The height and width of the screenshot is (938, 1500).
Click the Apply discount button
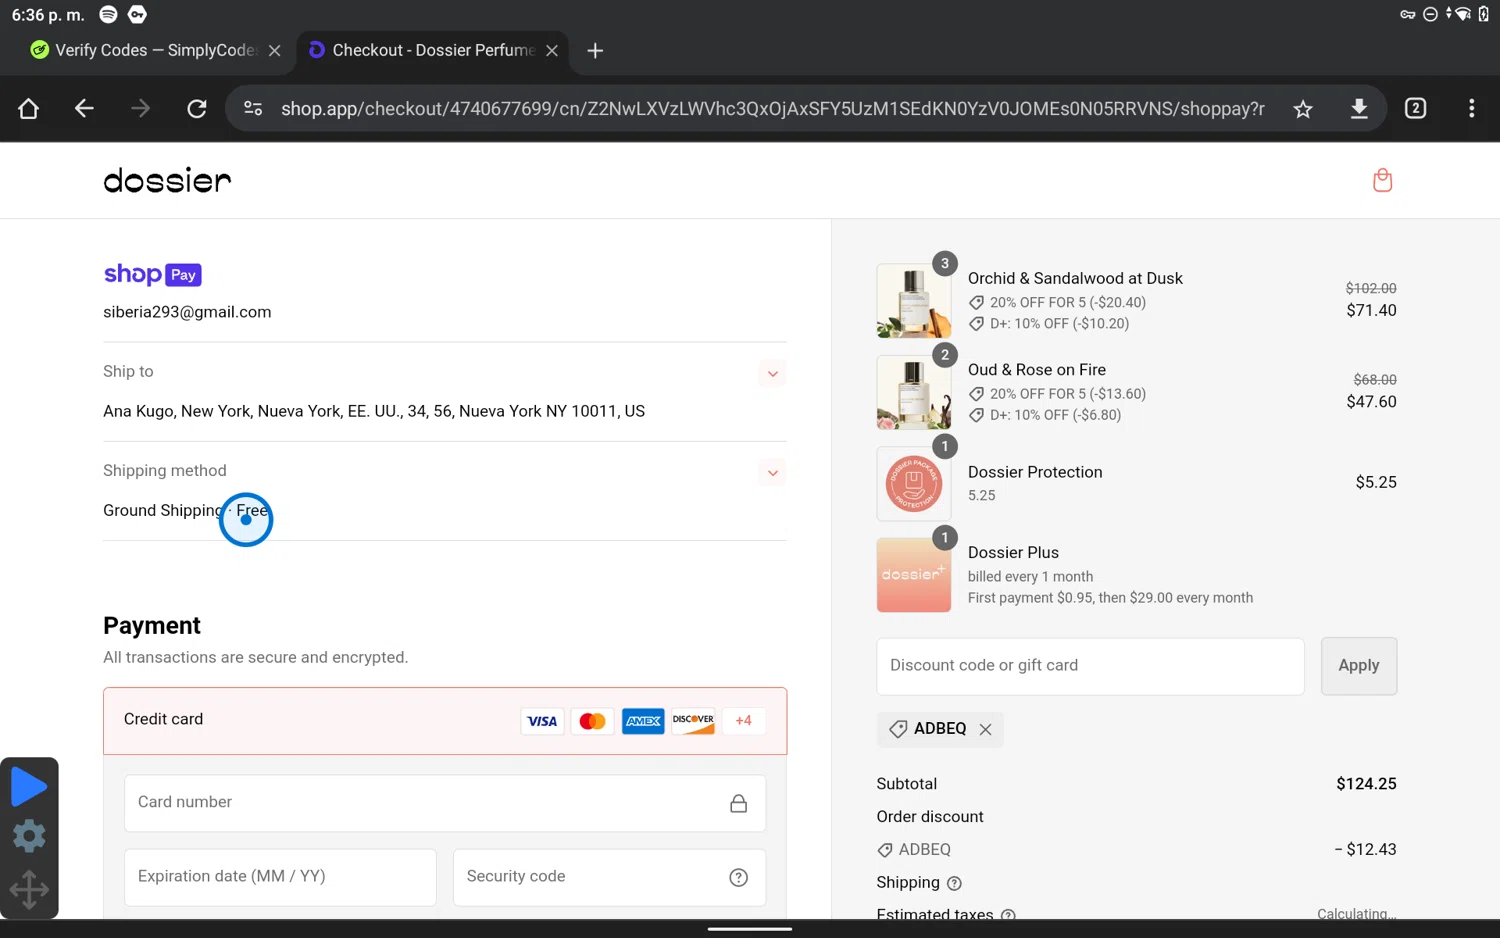(x=1358, y=666)
